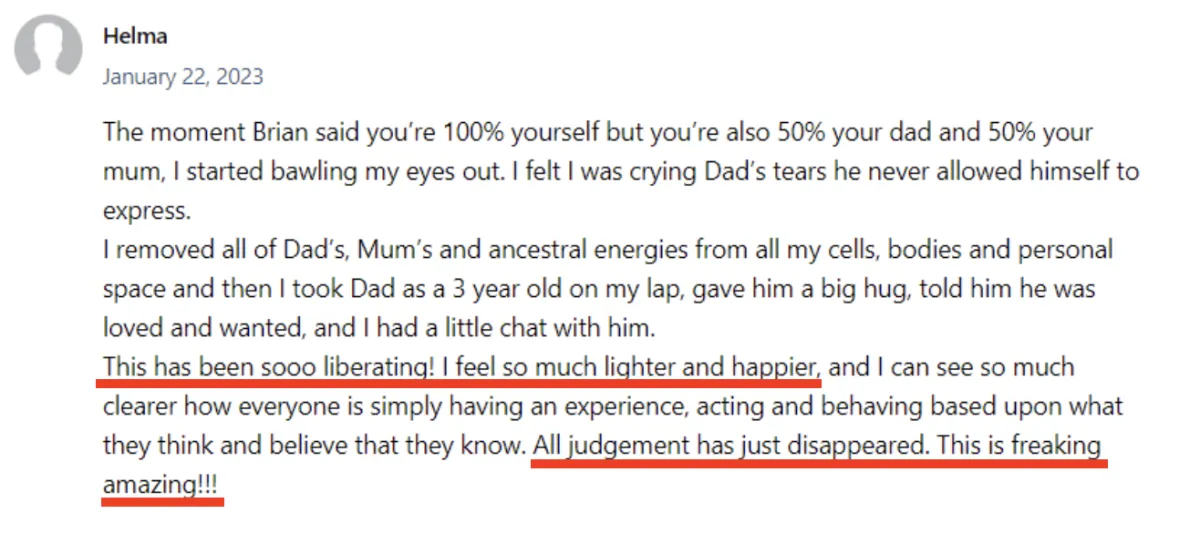Click the underlined text 'All judgement has just disappeared'
Screen dimensions: 1200x534
click(728, 445)
